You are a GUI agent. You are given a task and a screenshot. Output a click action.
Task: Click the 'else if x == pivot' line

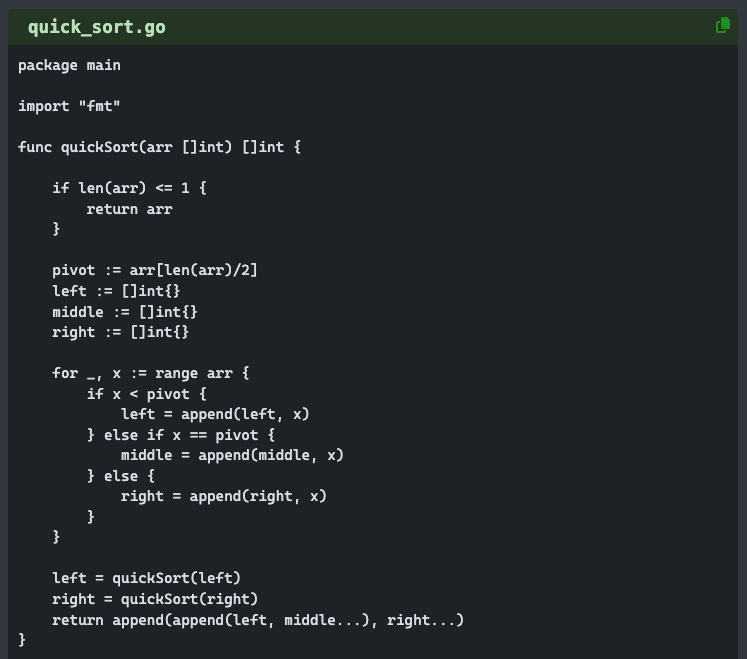[x=181, y=435]
